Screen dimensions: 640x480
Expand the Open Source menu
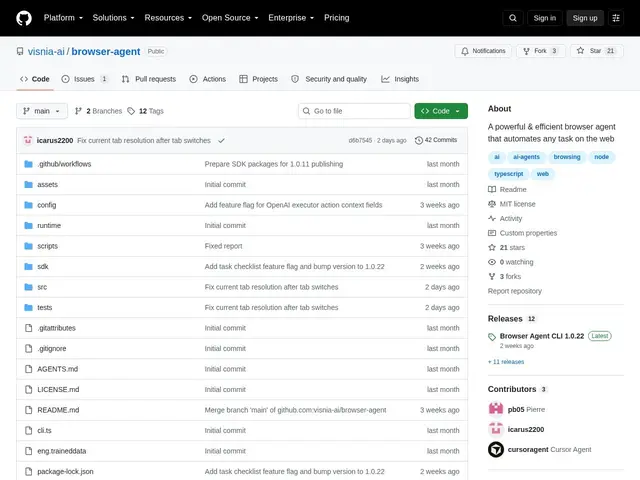(230, 18)
